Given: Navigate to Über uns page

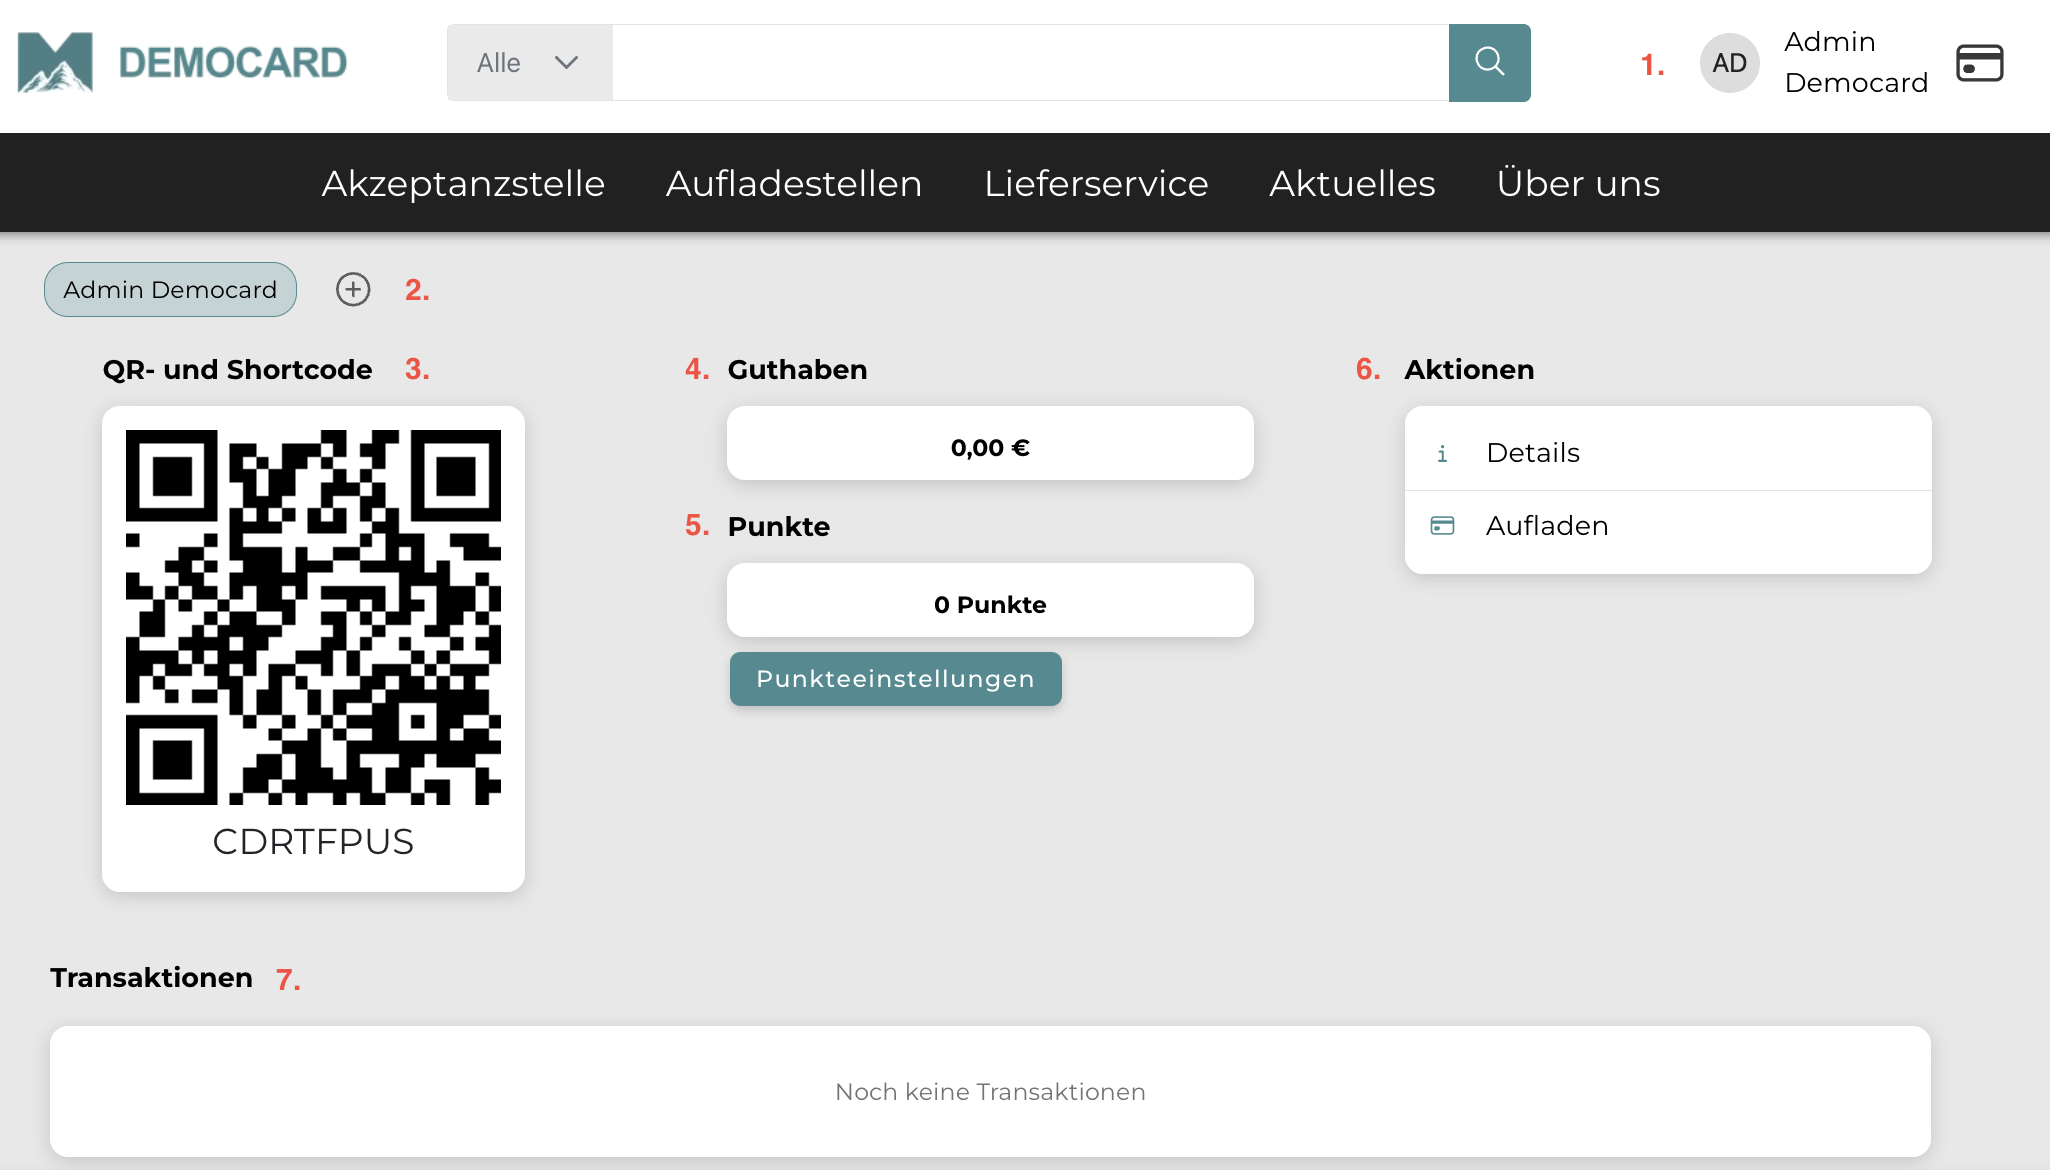Looking at the screenshot, I should 1578,184.
